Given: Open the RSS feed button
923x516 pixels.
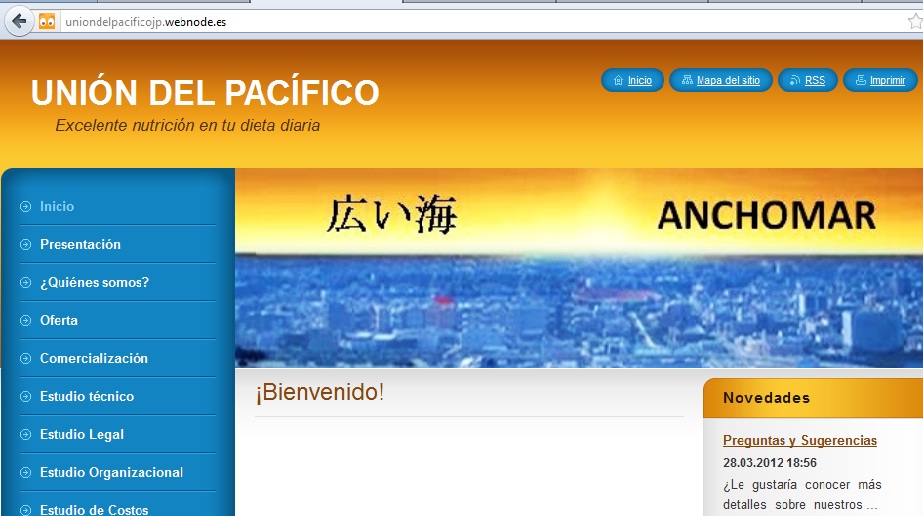Looking at the screenshot, I should pyautogui.click(x=807, y=80).
